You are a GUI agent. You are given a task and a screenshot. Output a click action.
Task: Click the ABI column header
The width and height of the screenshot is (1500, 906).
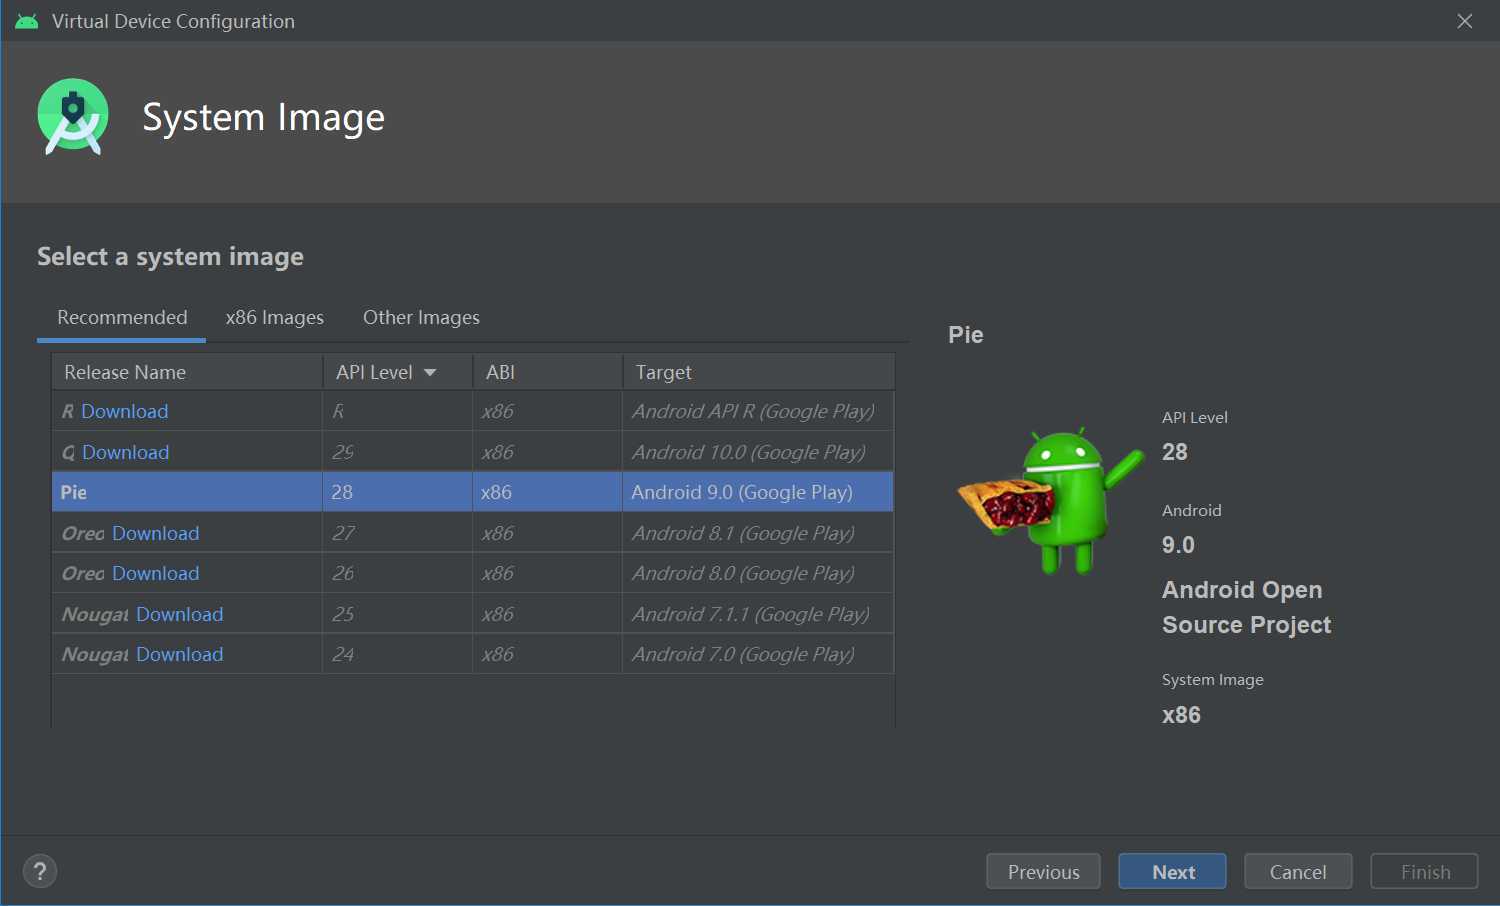click(547, 372)
